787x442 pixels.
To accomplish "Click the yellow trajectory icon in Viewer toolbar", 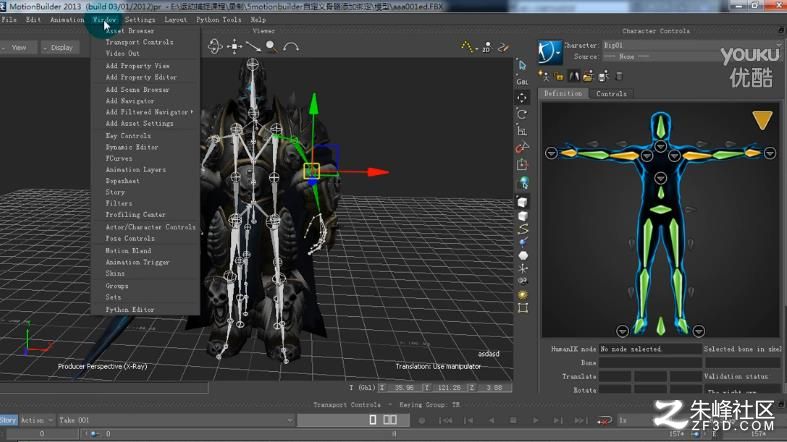I will [467, 47].
